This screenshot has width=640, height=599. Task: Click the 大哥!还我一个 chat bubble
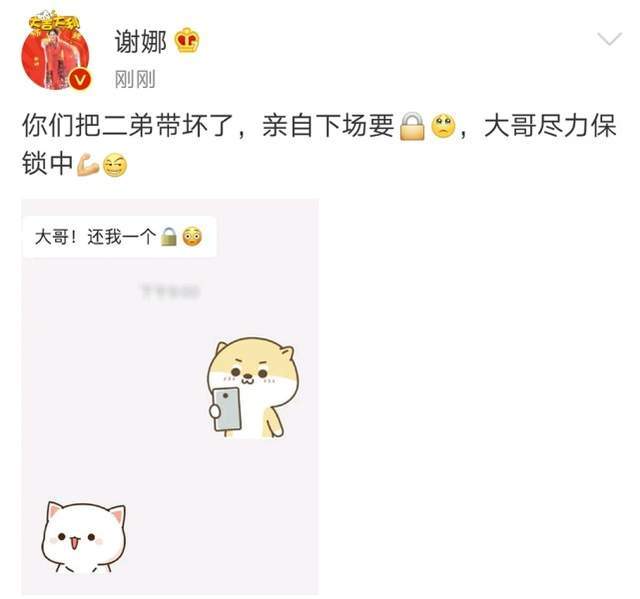pos(119,237)
